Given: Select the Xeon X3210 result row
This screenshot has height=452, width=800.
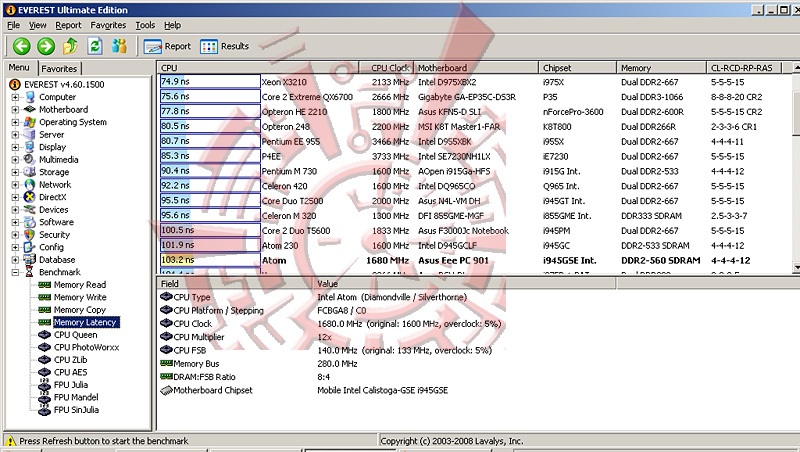Looking at the screenshot, I should 475,82.
